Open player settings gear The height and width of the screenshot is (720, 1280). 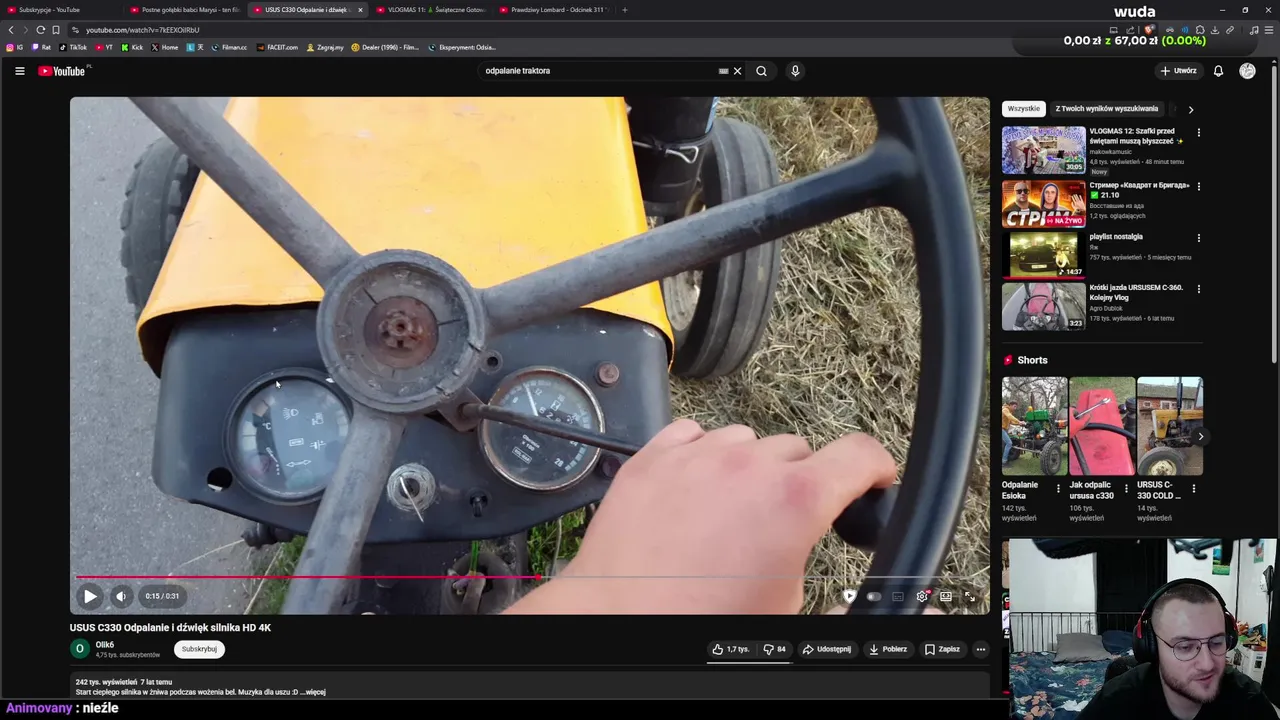click(922, 596)
